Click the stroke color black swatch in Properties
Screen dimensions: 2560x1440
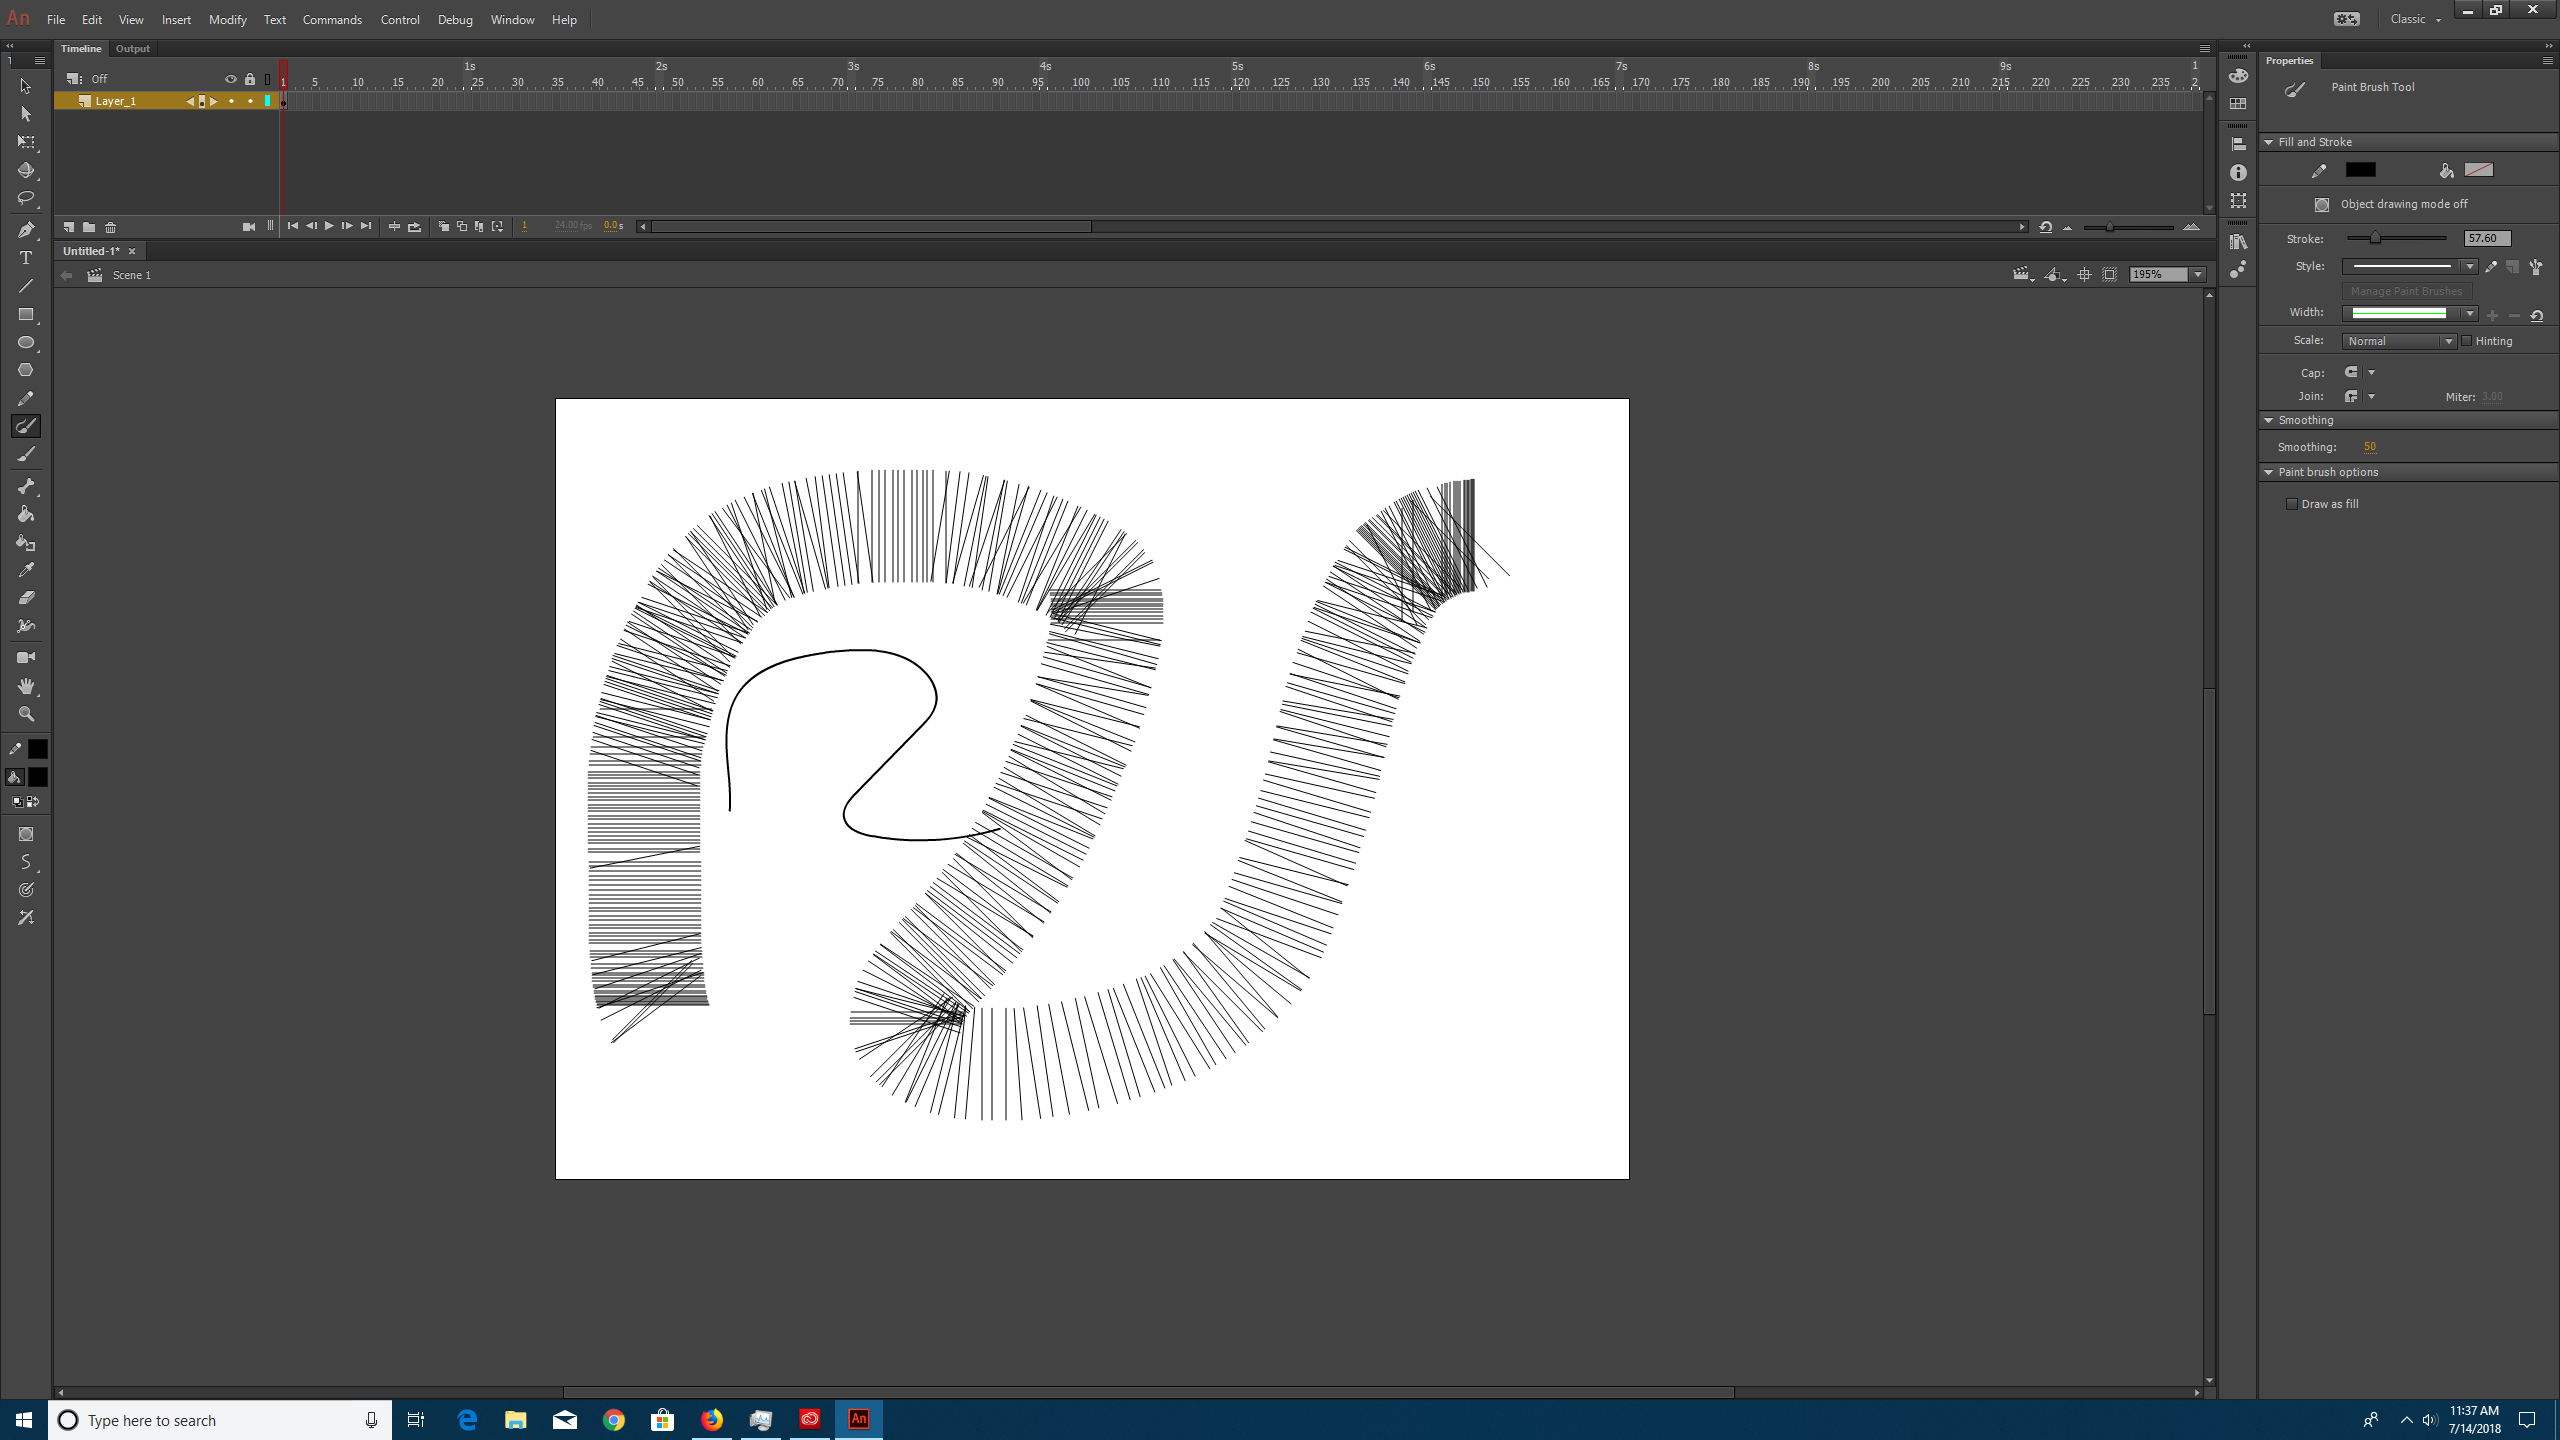[x=2361, y=170]
